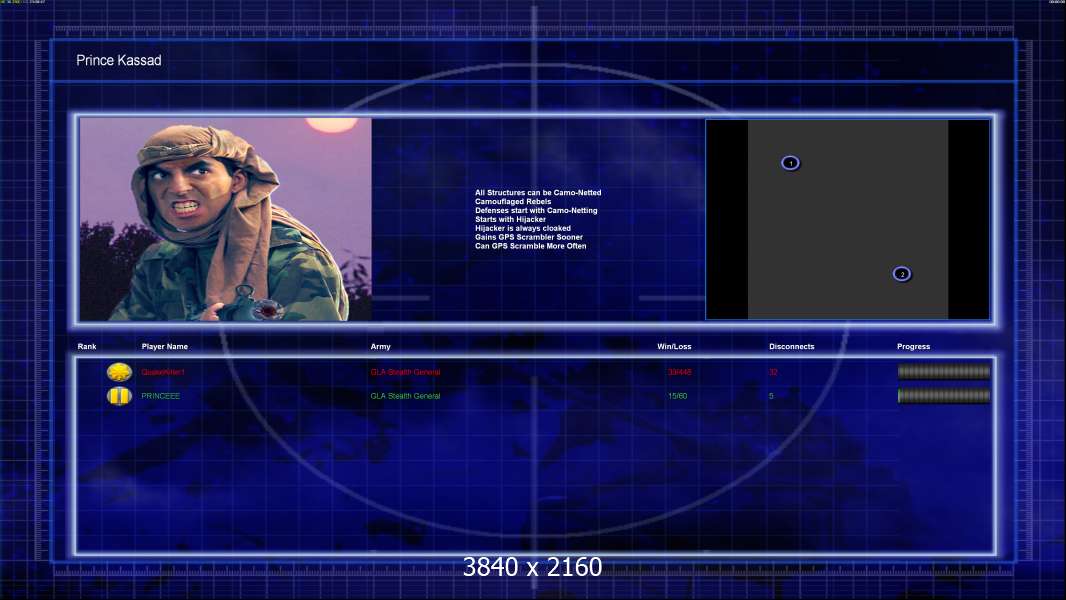The image size is (1066, 600).
Task: Click the Prince Kassad portrait image
Action: tap(226, 219)
